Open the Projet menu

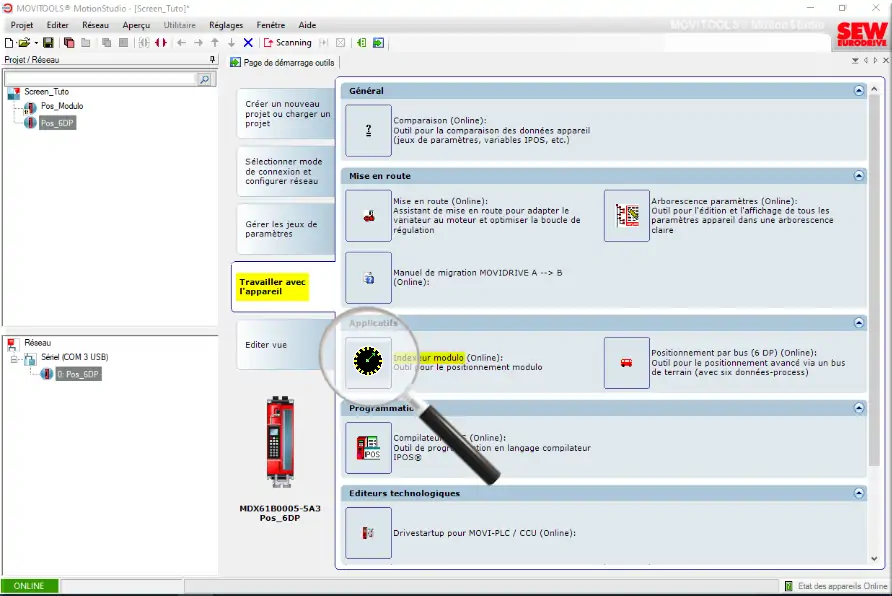coord(22,25)
